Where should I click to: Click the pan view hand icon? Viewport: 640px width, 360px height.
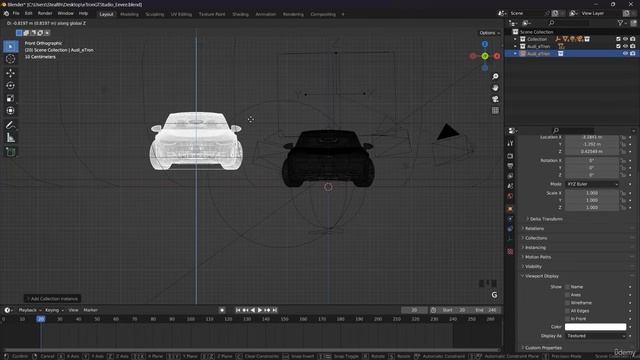pyautogui.click(x=495, y=88)
